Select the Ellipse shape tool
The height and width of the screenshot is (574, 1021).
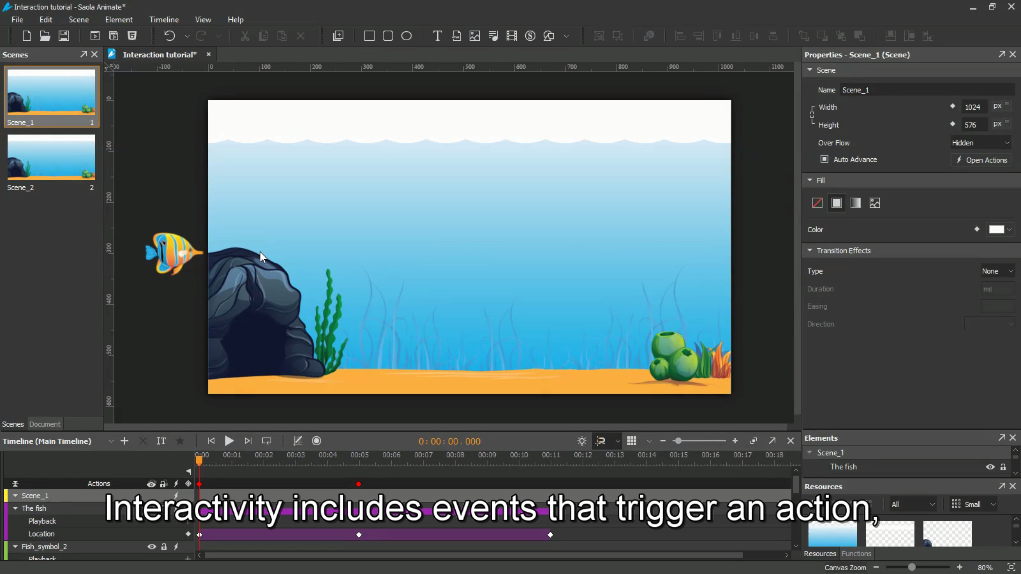coord(406,36)
